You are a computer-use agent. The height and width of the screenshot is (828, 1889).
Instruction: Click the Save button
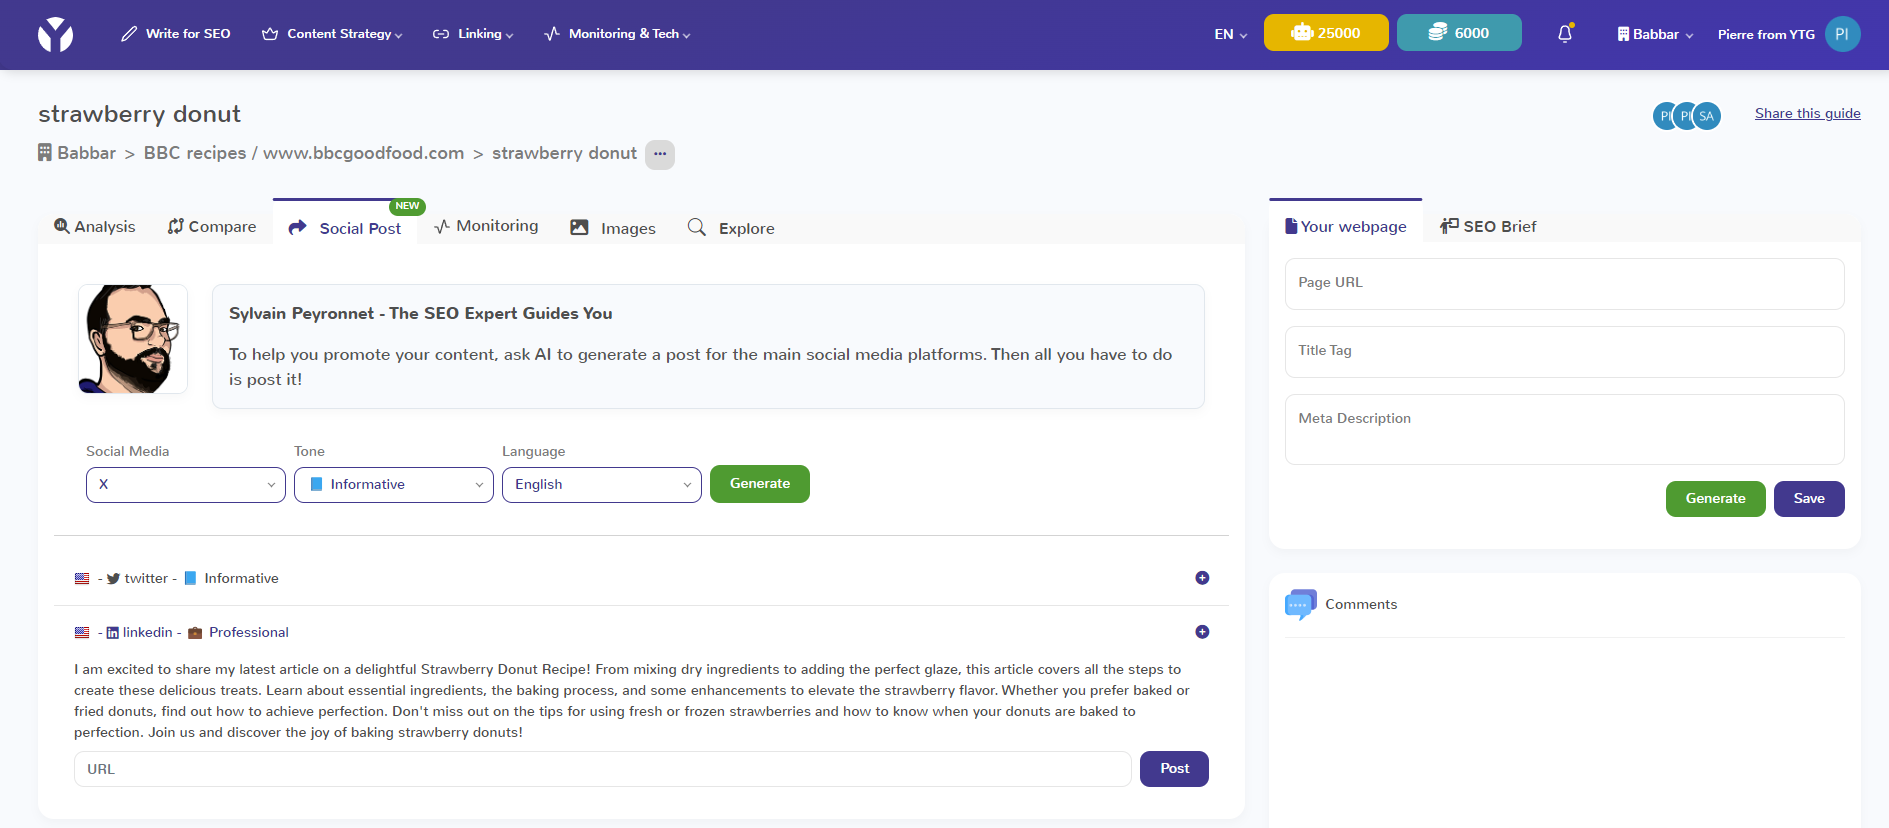[1809, 499]
